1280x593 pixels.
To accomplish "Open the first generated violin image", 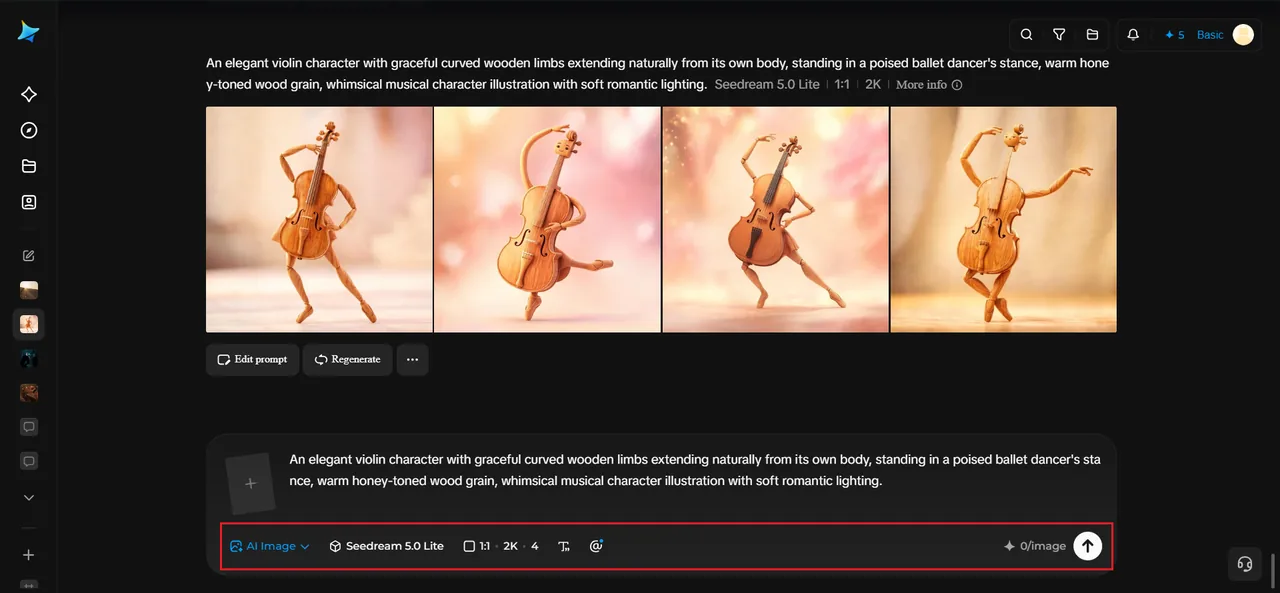I will tap(319, 219).
